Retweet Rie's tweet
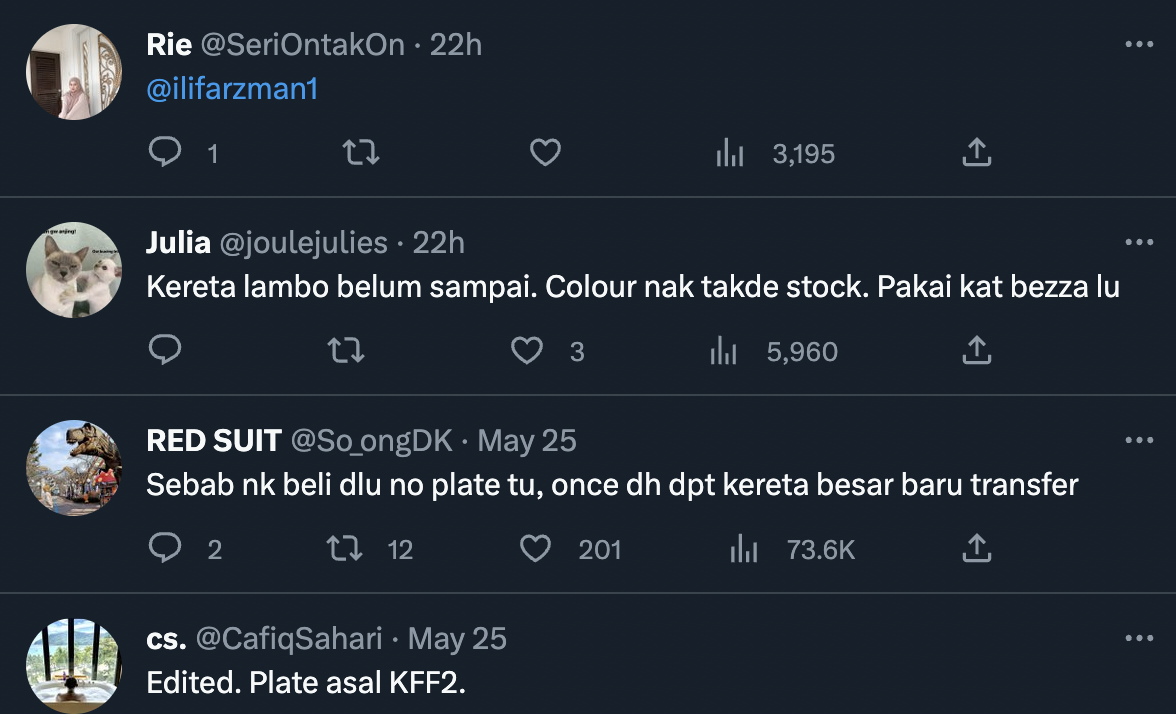1176x714 pixels. point(360,153)
